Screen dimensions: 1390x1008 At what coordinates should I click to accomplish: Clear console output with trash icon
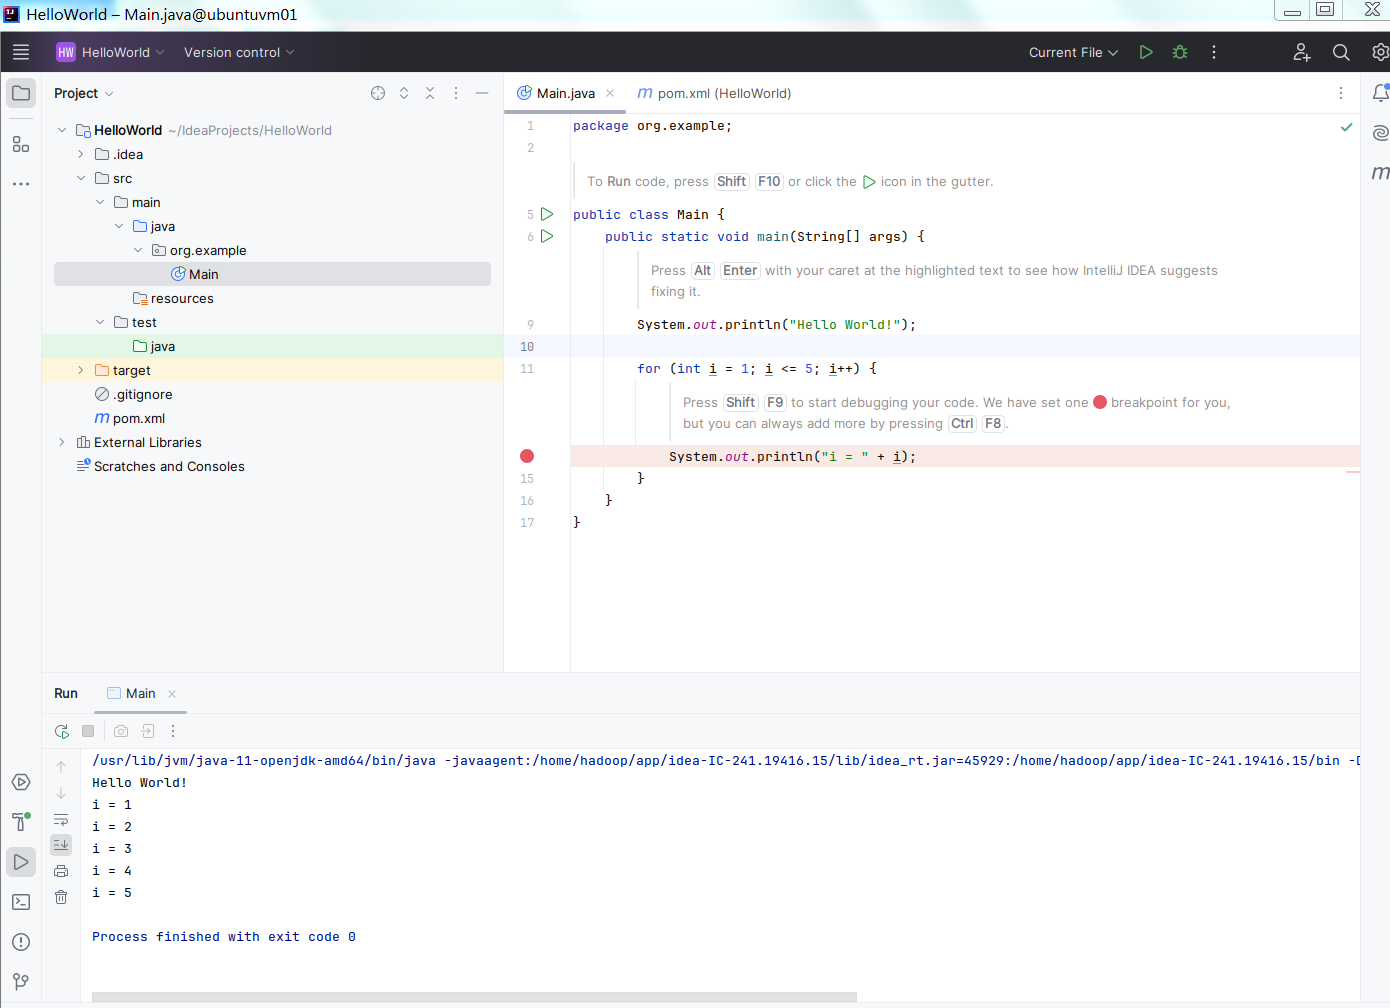click(61, 897)
